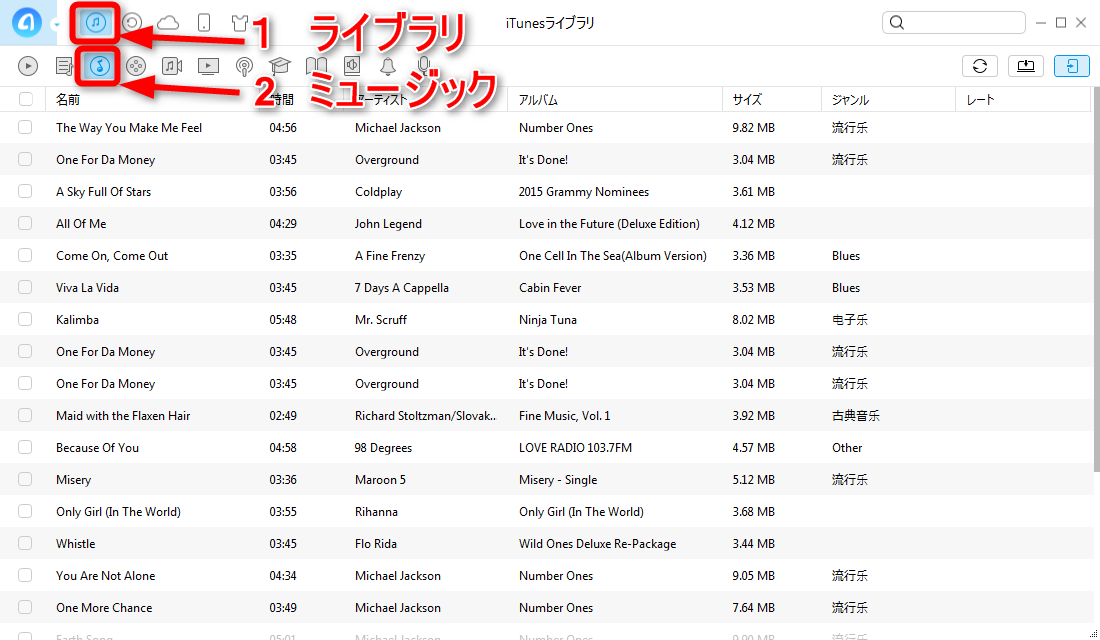
Task: Click album 2015 Grammy Nominees
Action: pos(584,192)
